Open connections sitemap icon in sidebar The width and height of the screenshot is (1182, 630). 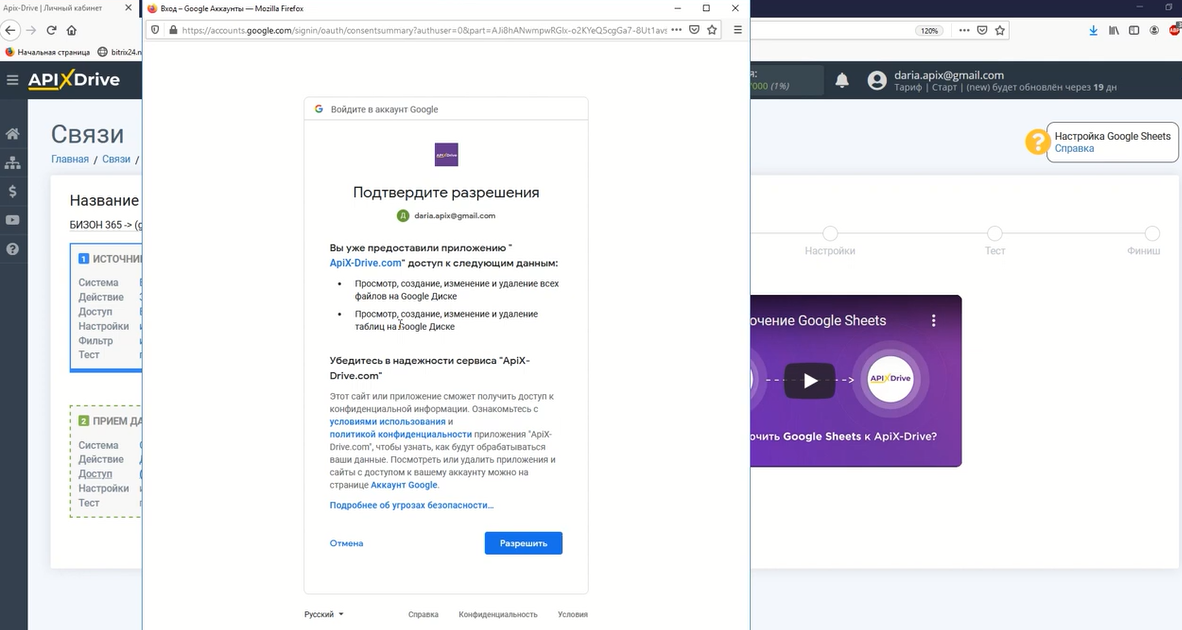click(x=13, y=163)
